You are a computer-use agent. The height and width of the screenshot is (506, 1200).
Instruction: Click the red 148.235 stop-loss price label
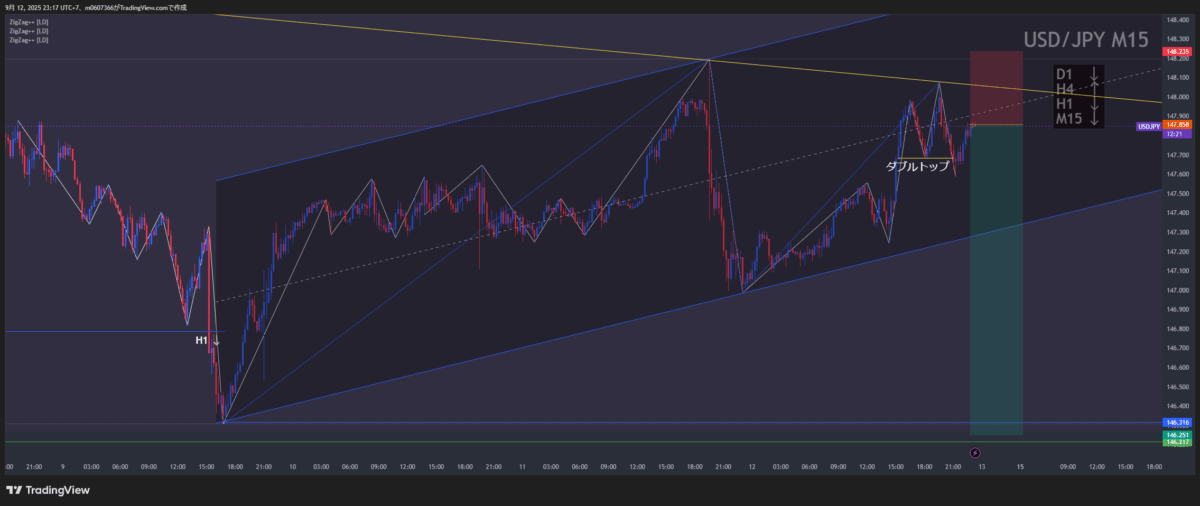point(1176,51)
